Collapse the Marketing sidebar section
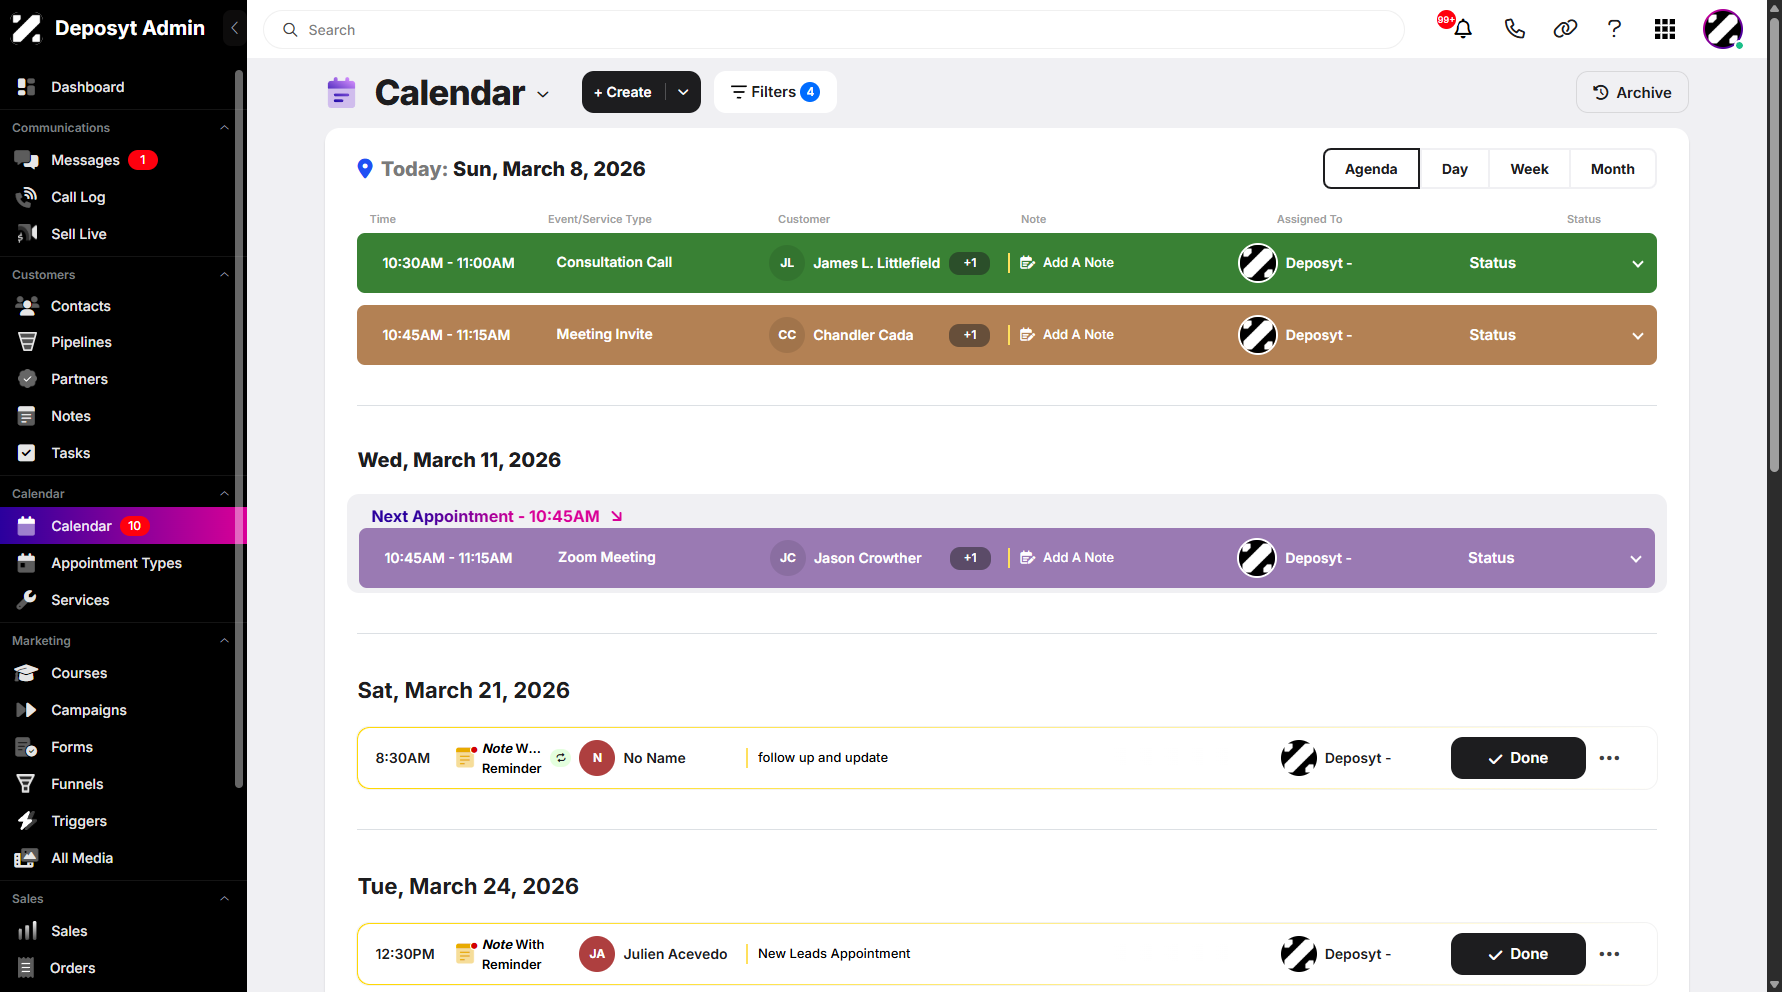This screenshot has height=992, width=1782. (x=224, y=641)
